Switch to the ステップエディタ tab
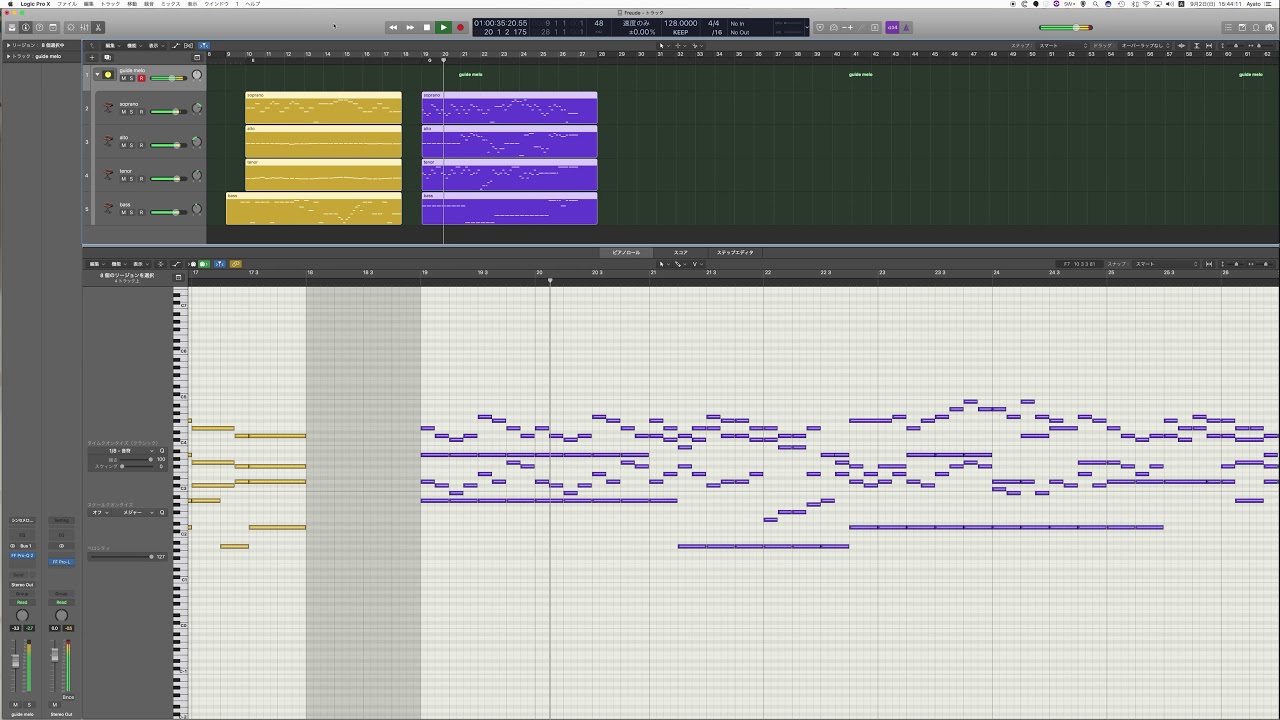Image resolution: width=1280 pixels, height=720 pixels. pos(735,252)
